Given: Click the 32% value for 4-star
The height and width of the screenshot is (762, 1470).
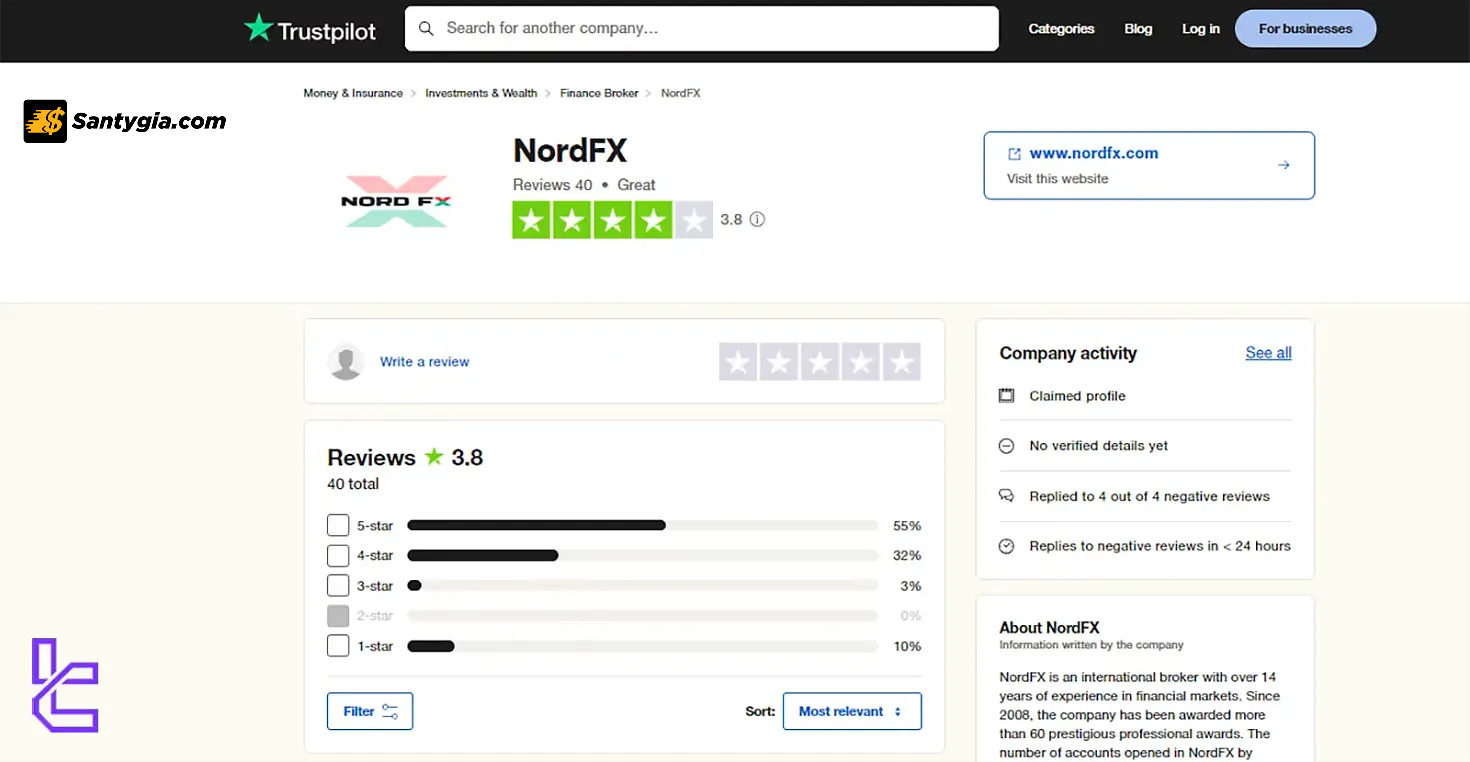Looking at the screenshot, I should click(x=907, y=556).
